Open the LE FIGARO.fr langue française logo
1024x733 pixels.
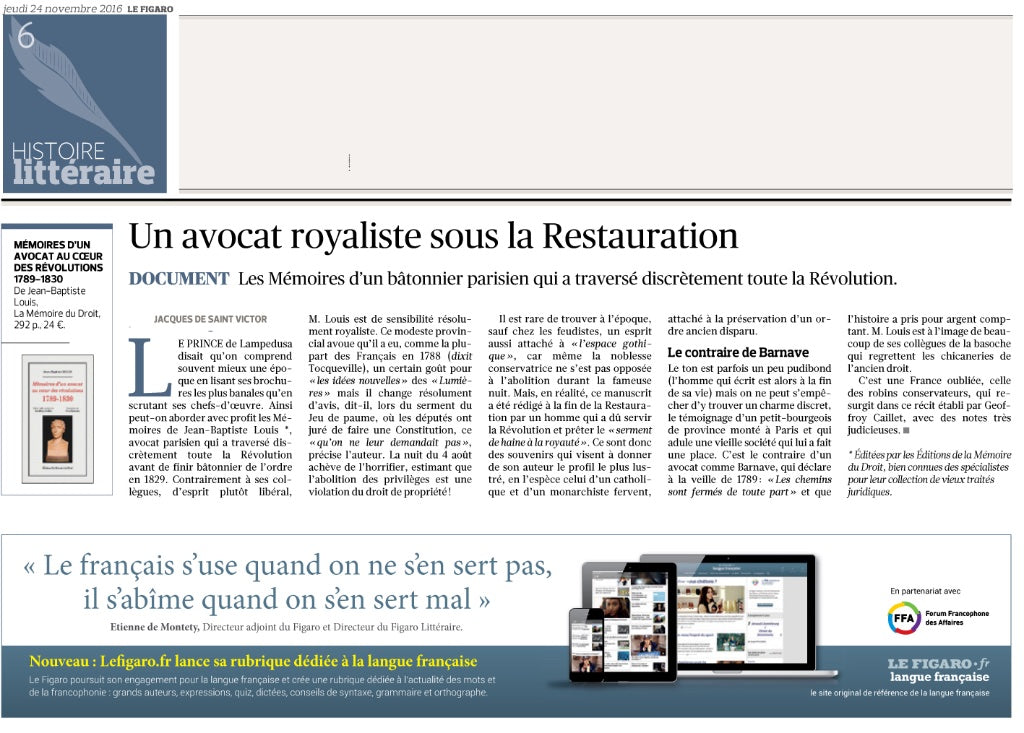pyautogui.click(x=939, y=670)
